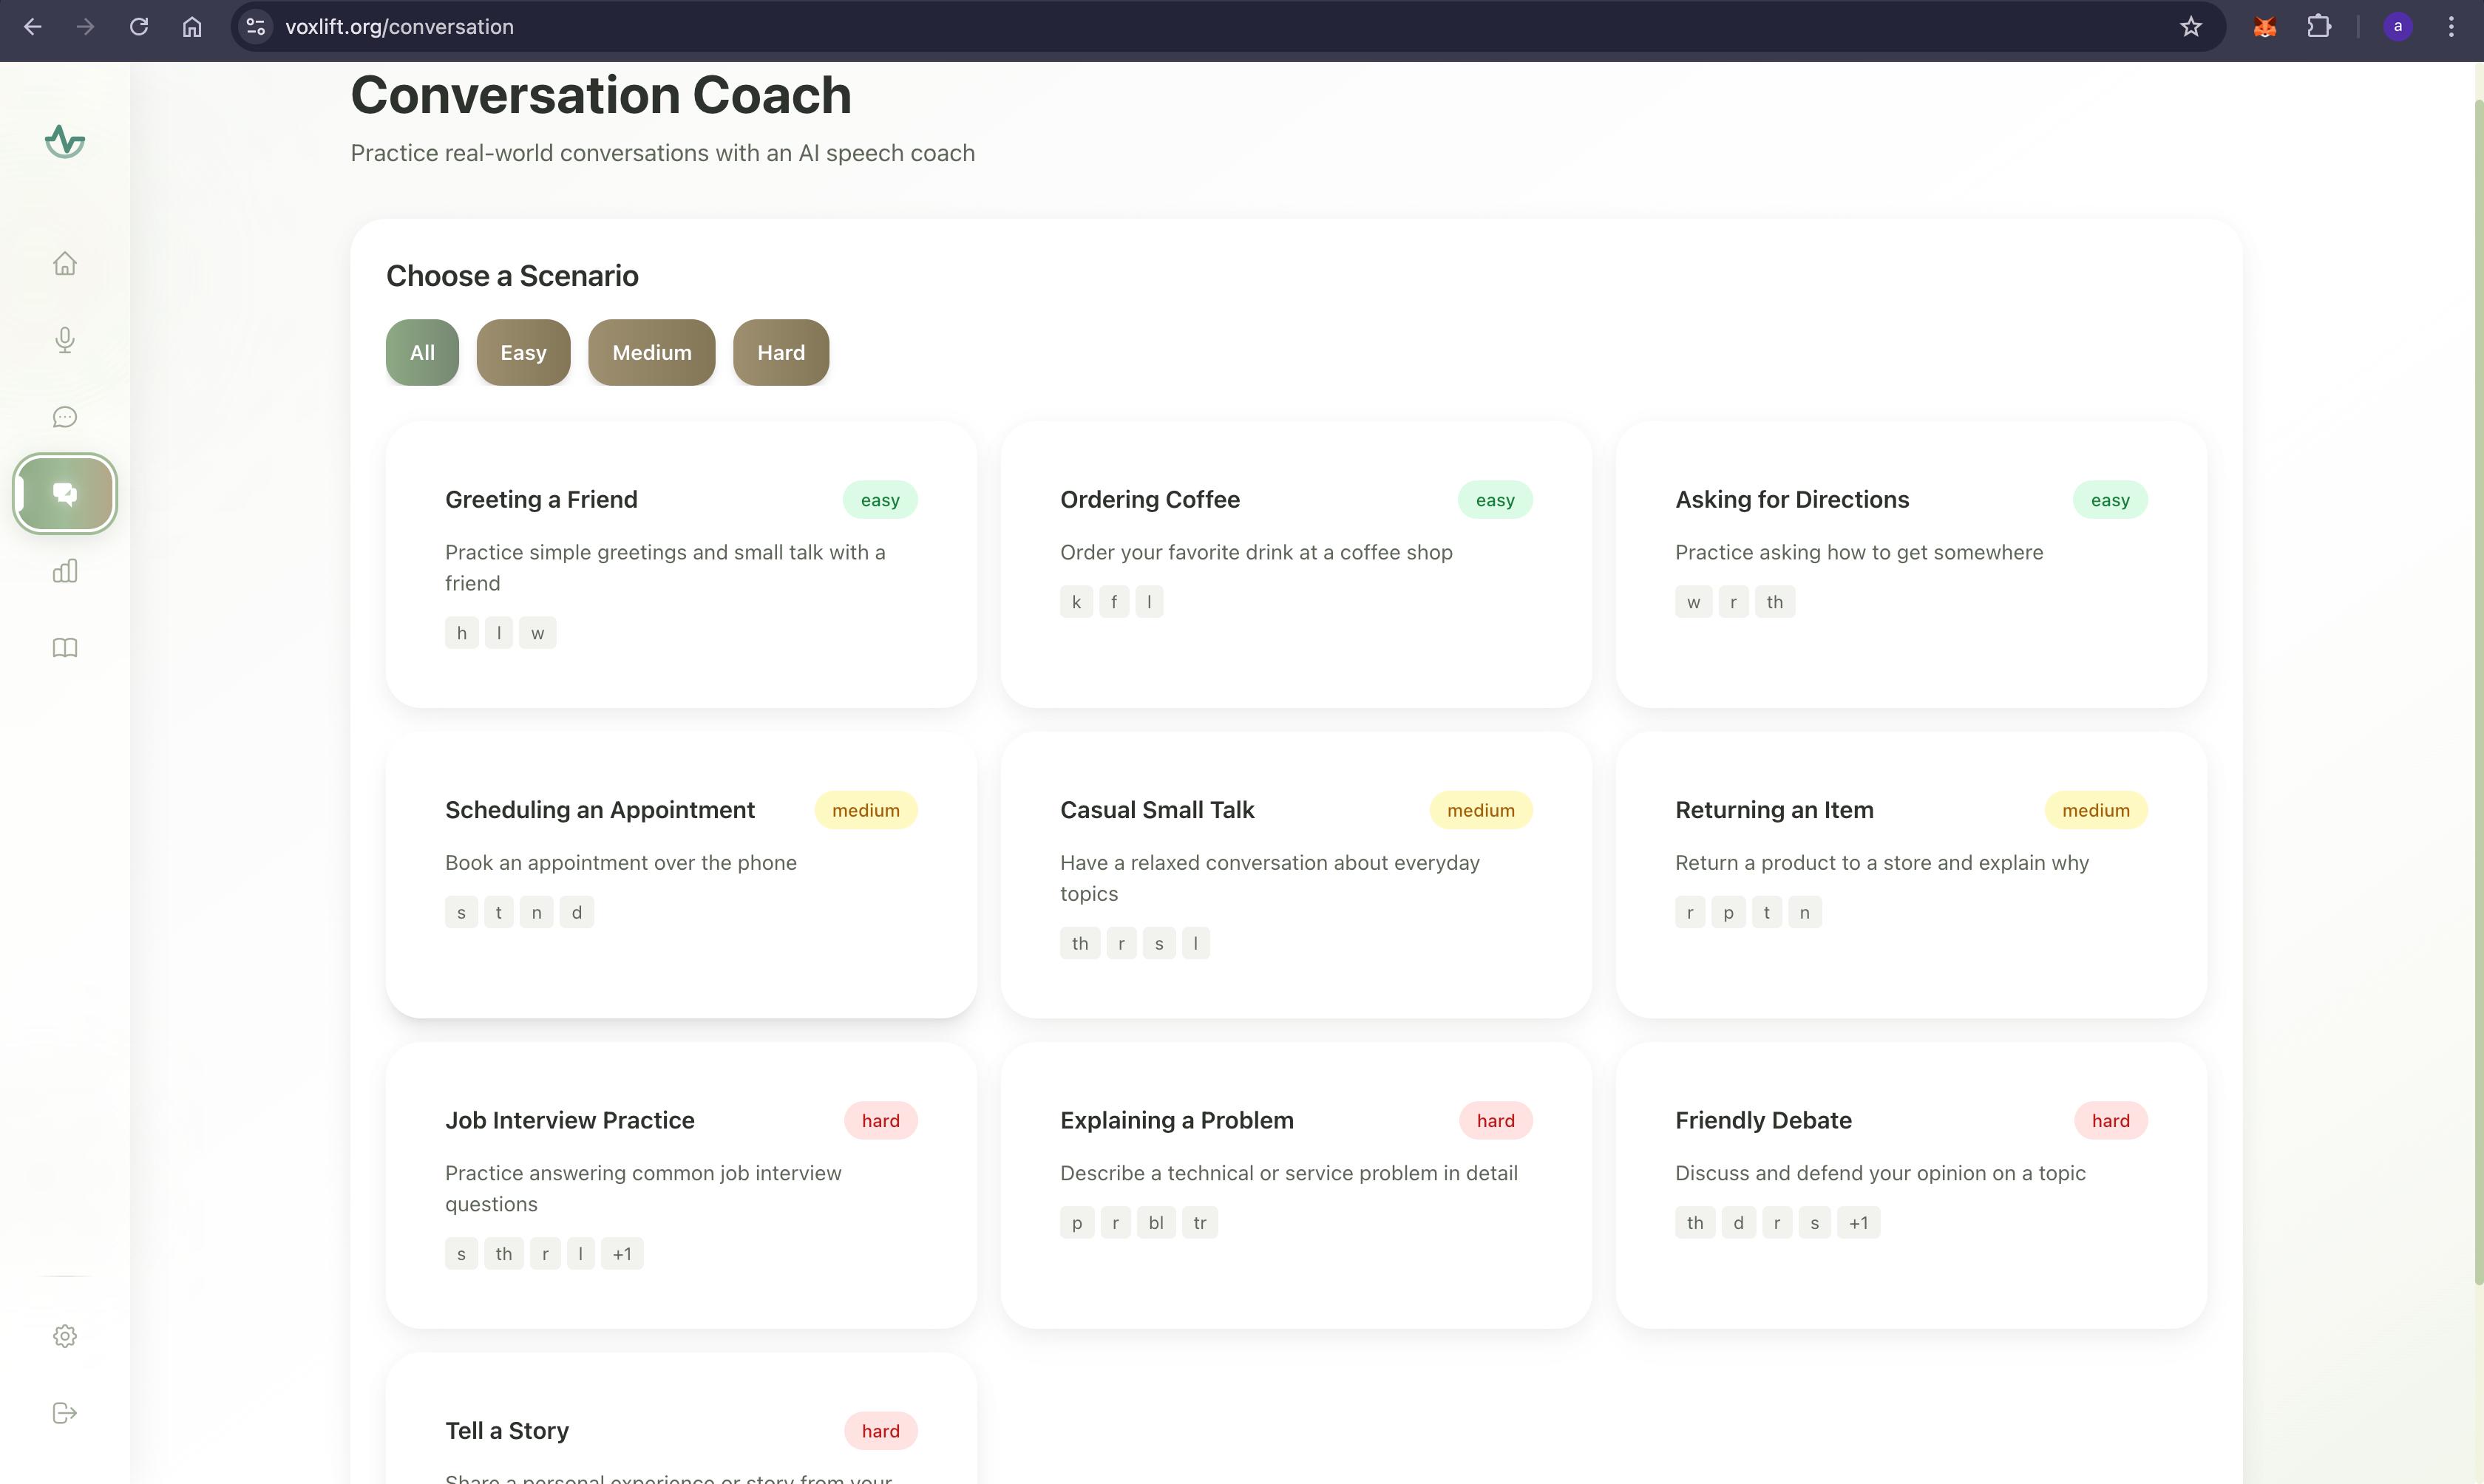Viewport: 2484px width, 1484px height.
Task: Open the home dashboard sidebar icon
Action: click(65, 263)
